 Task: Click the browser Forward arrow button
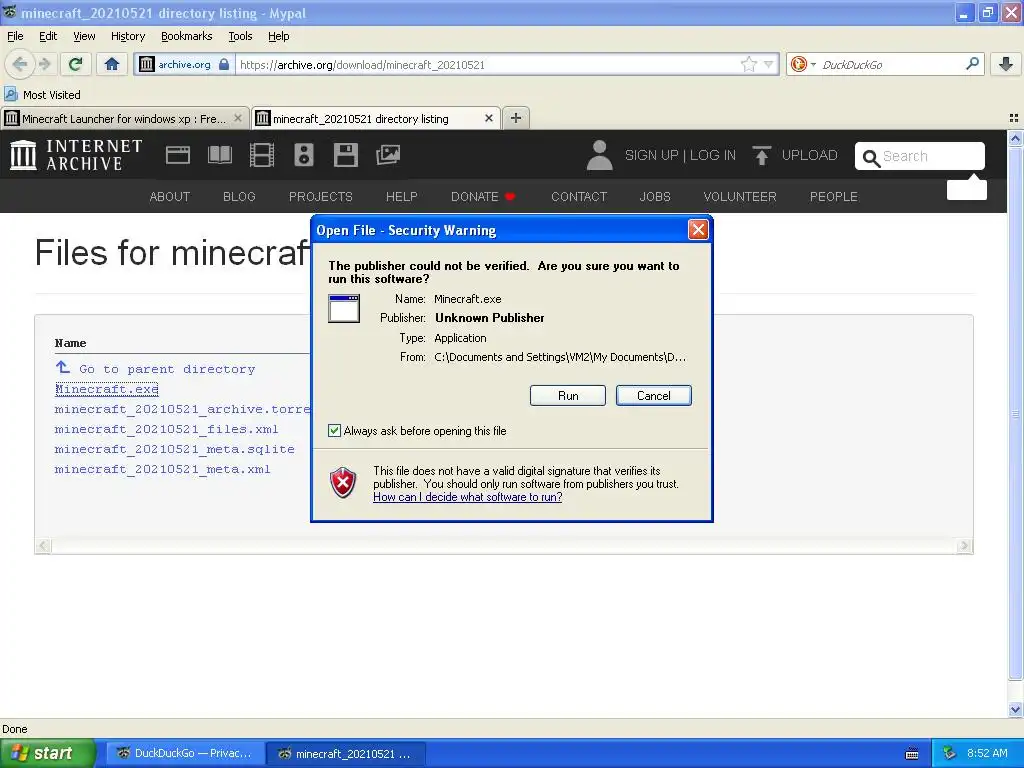coord(44,64)
